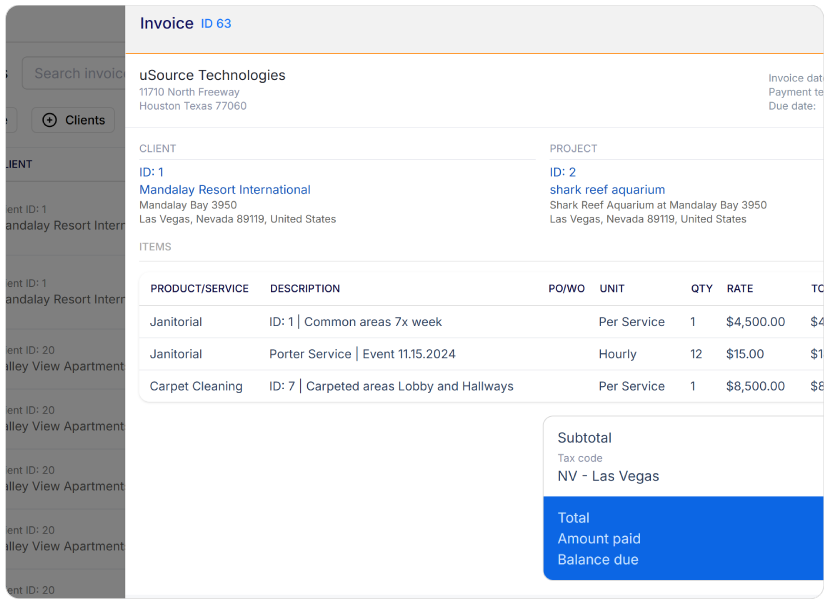
Task: Select the Carpet Cleaning product cell
Action: [196, 387]
